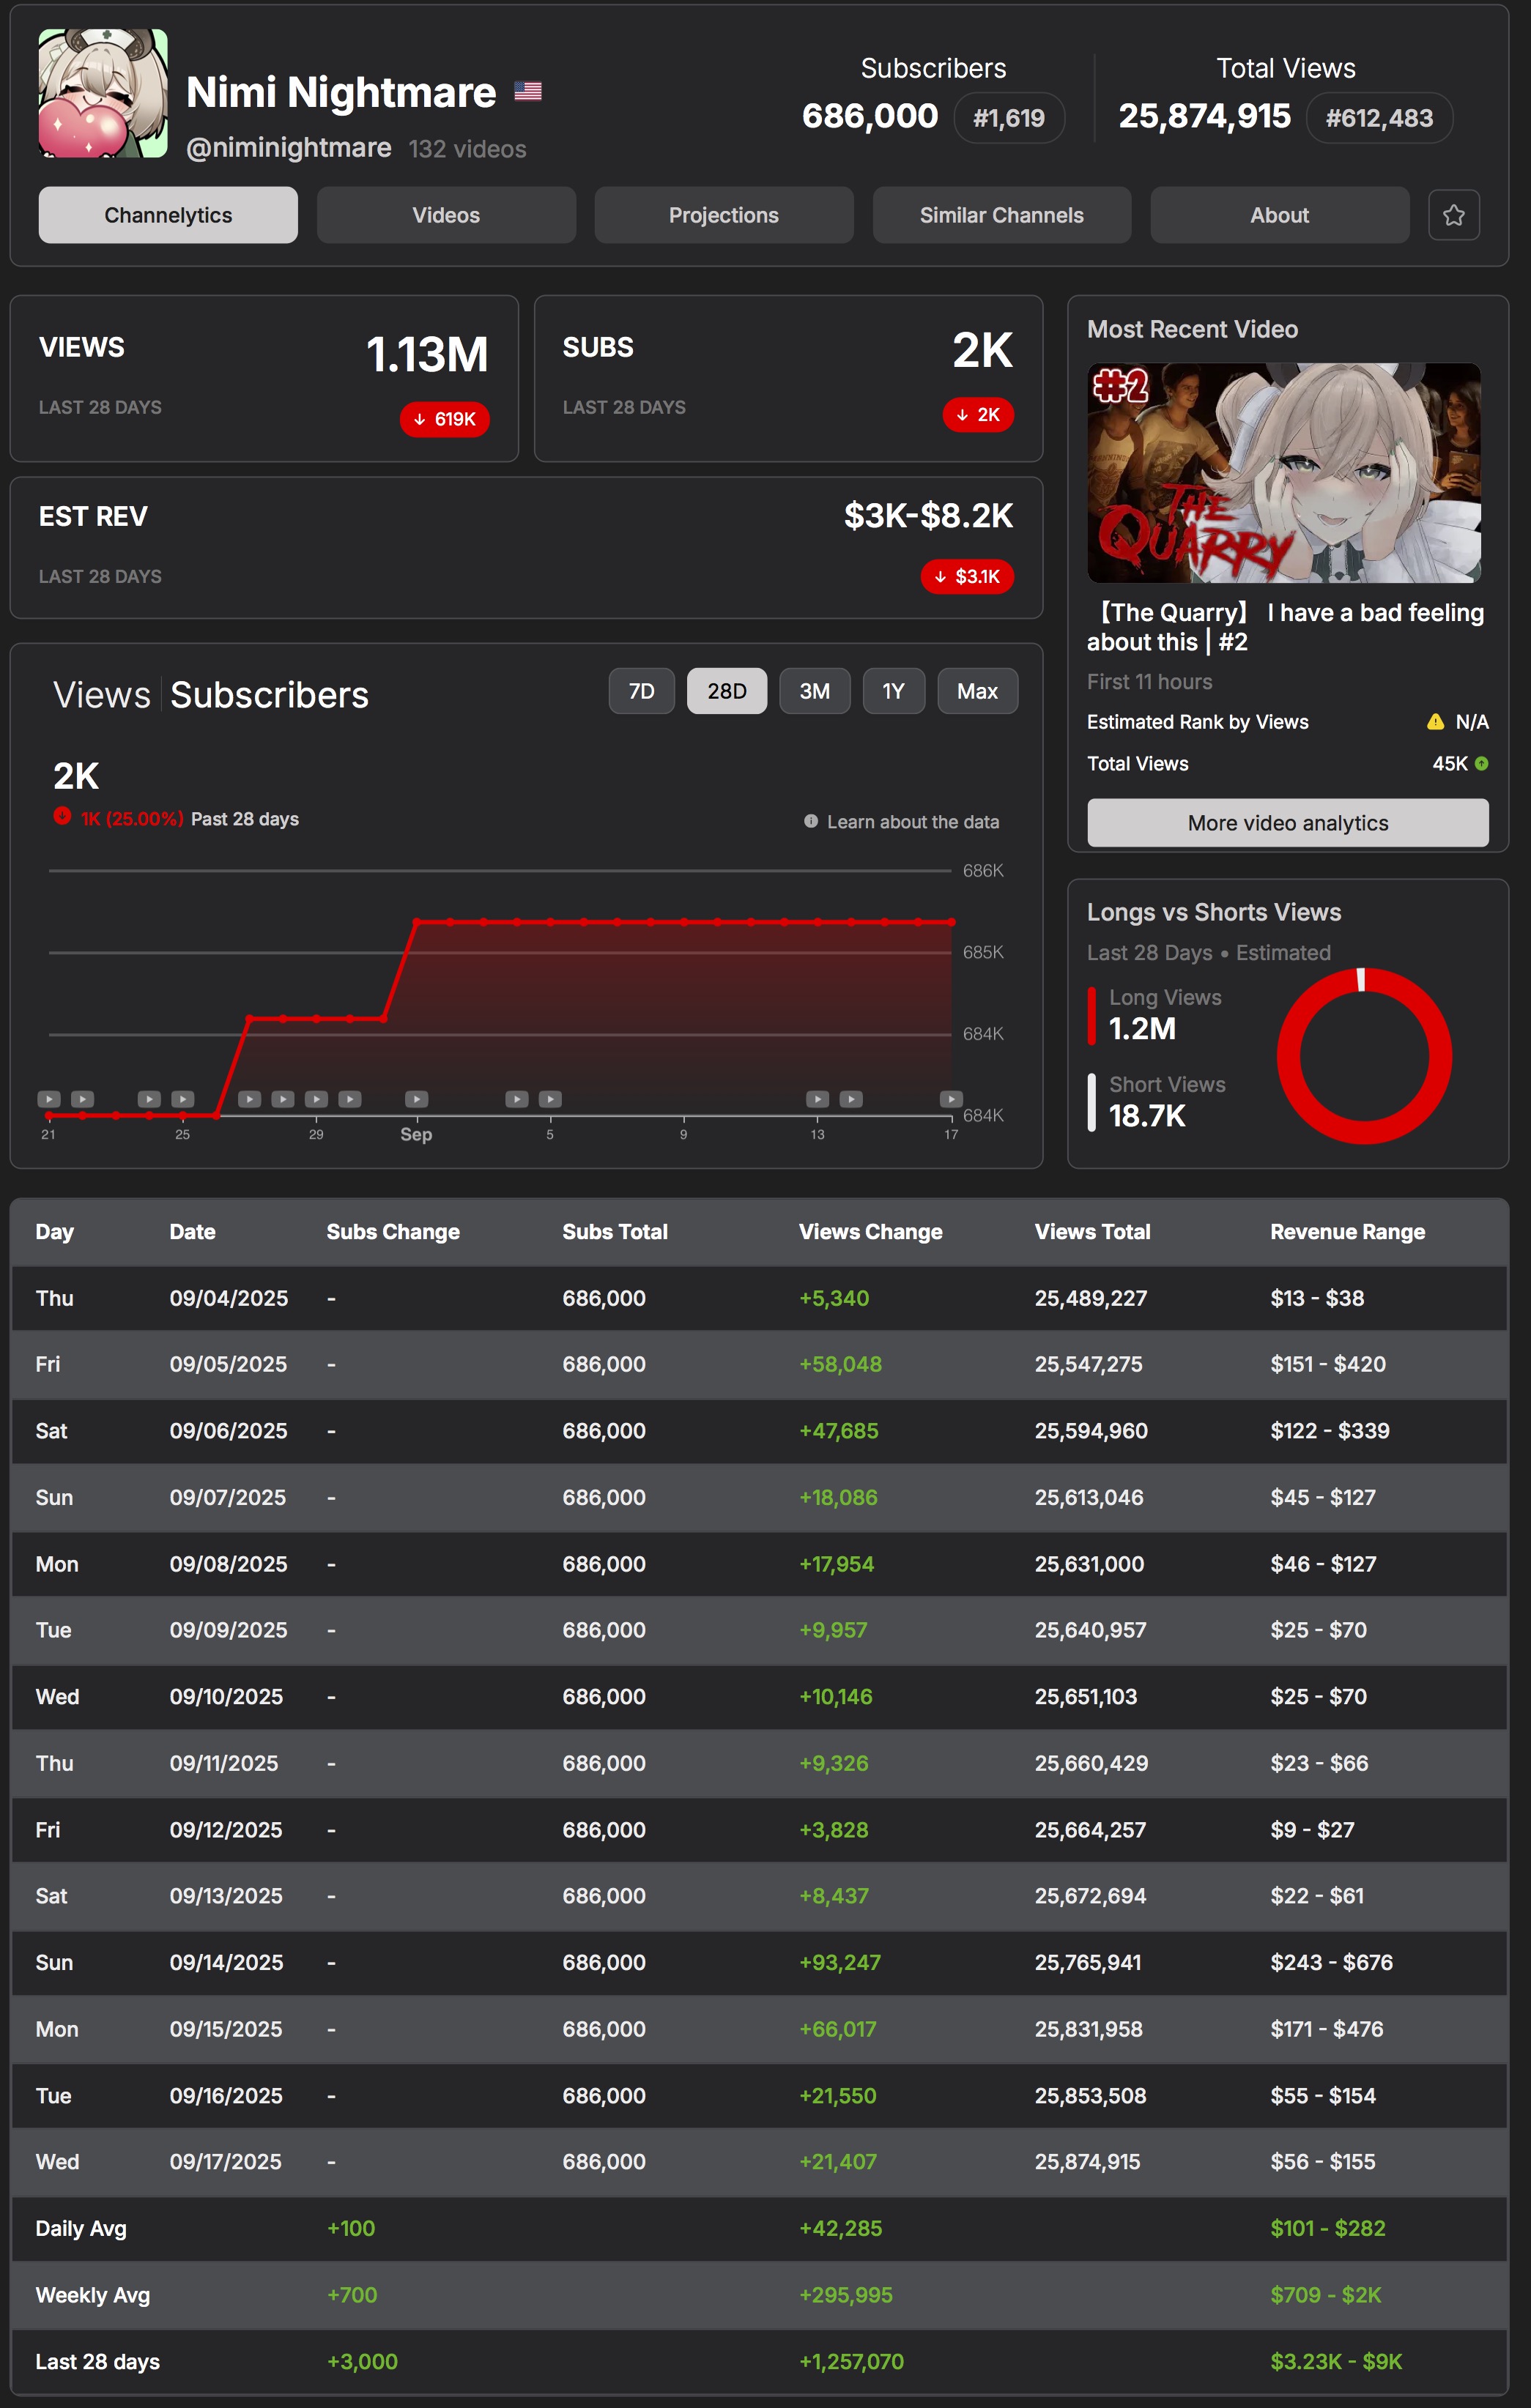This screenshot has width=1531, height=2408.
Task: Click the white Short Views legend bar
Action: point(1092,1103)
